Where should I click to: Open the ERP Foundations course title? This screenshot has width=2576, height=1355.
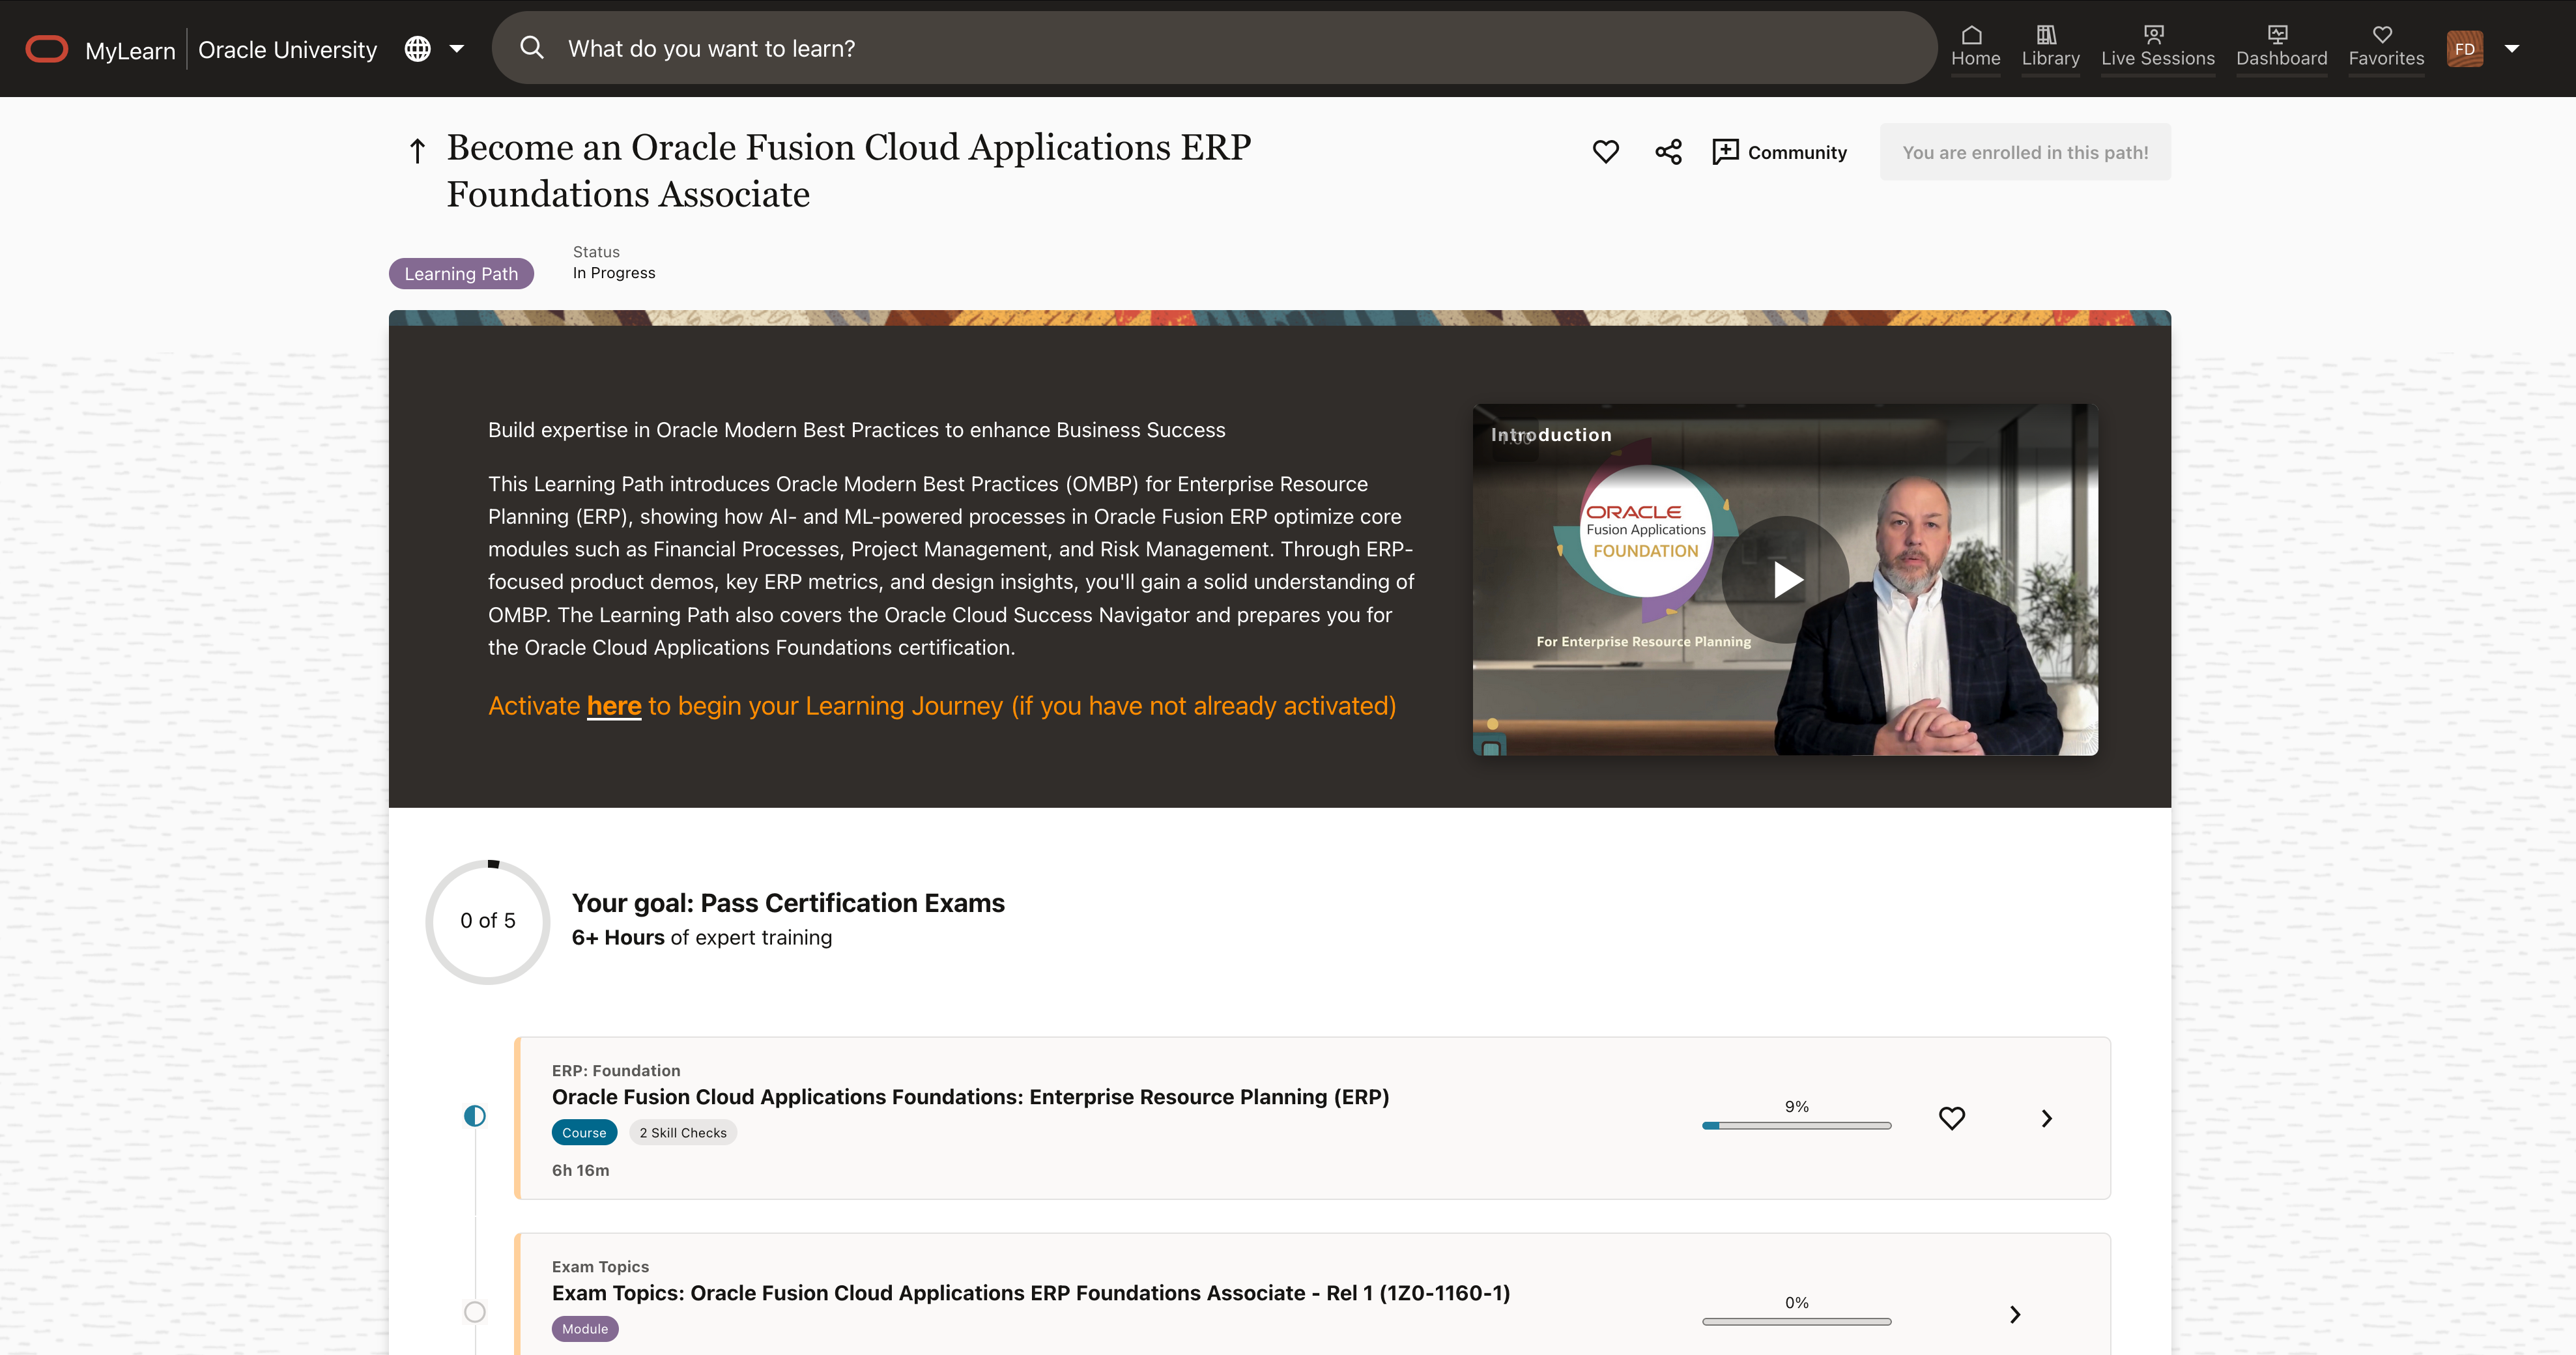[x=970, y=1097]
